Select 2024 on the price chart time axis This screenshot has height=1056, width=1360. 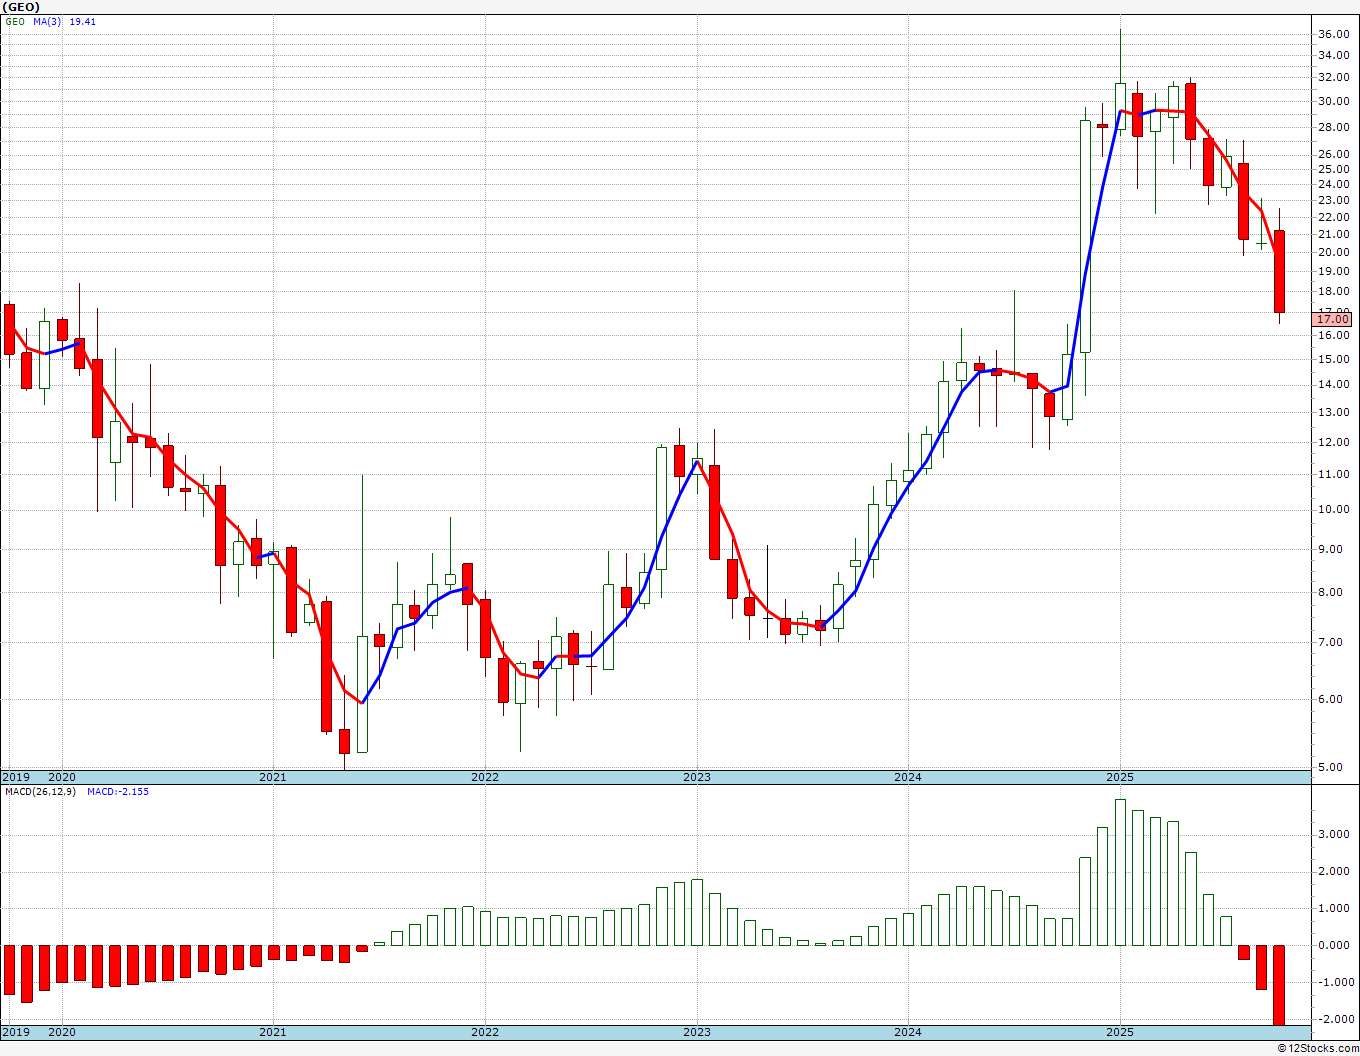point(908,777)
